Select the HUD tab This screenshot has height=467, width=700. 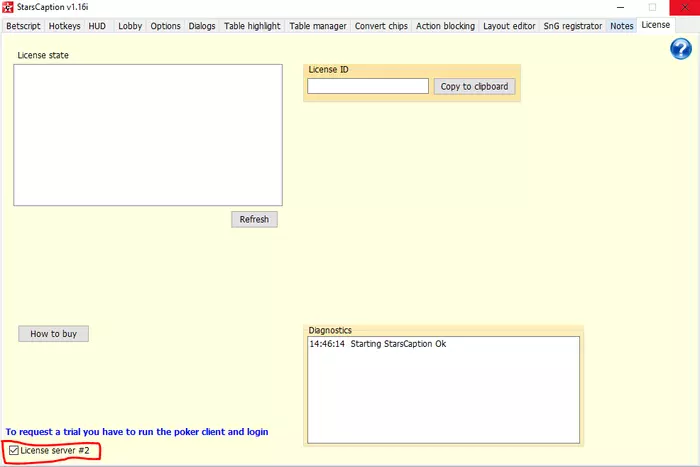tap(97, 26)
